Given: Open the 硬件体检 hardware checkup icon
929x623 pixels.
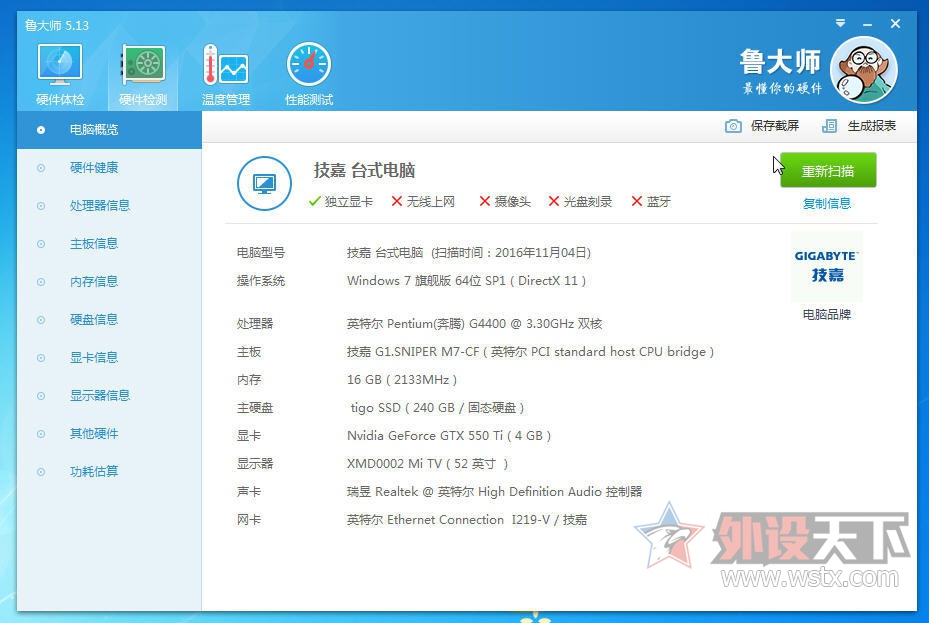Looking at the screenshot, I should click(60, 75).
